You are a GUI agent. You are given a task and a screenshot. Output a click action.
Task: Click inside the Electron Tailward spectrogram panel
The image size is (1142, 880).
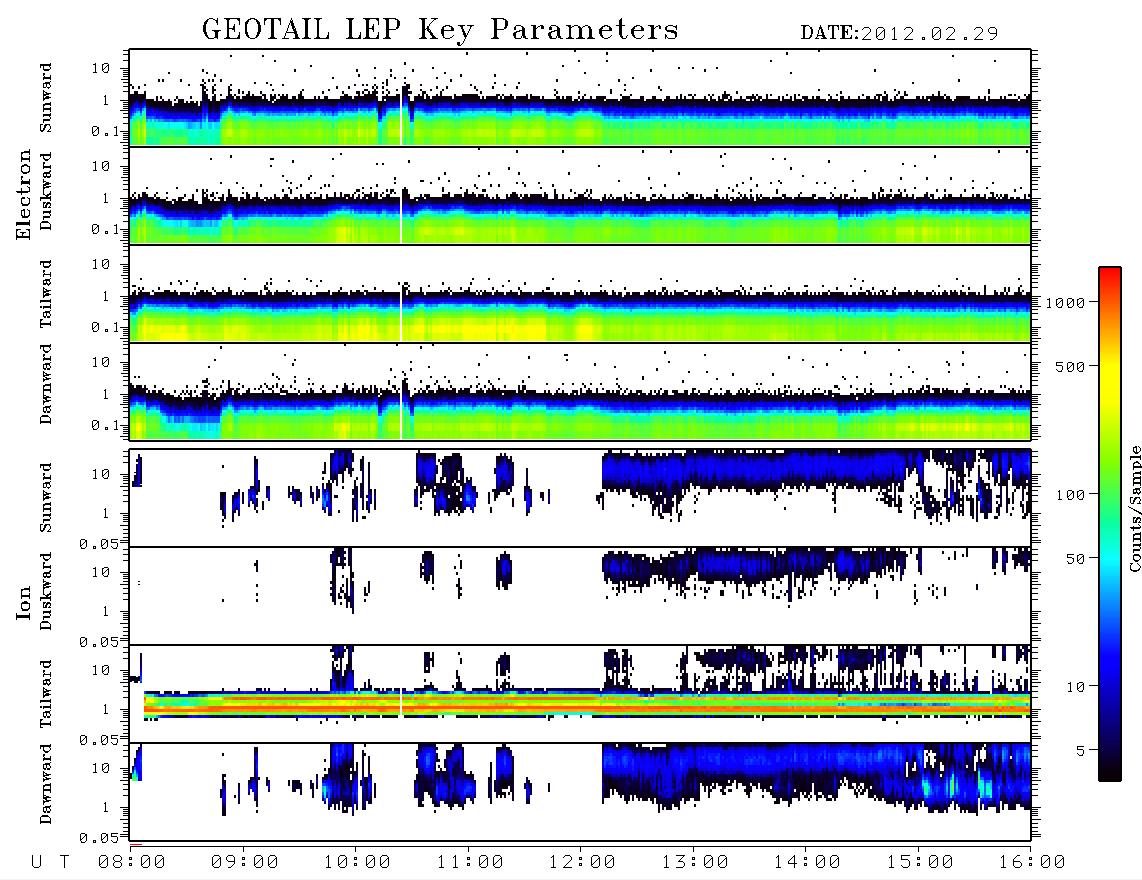coord(580,294)
